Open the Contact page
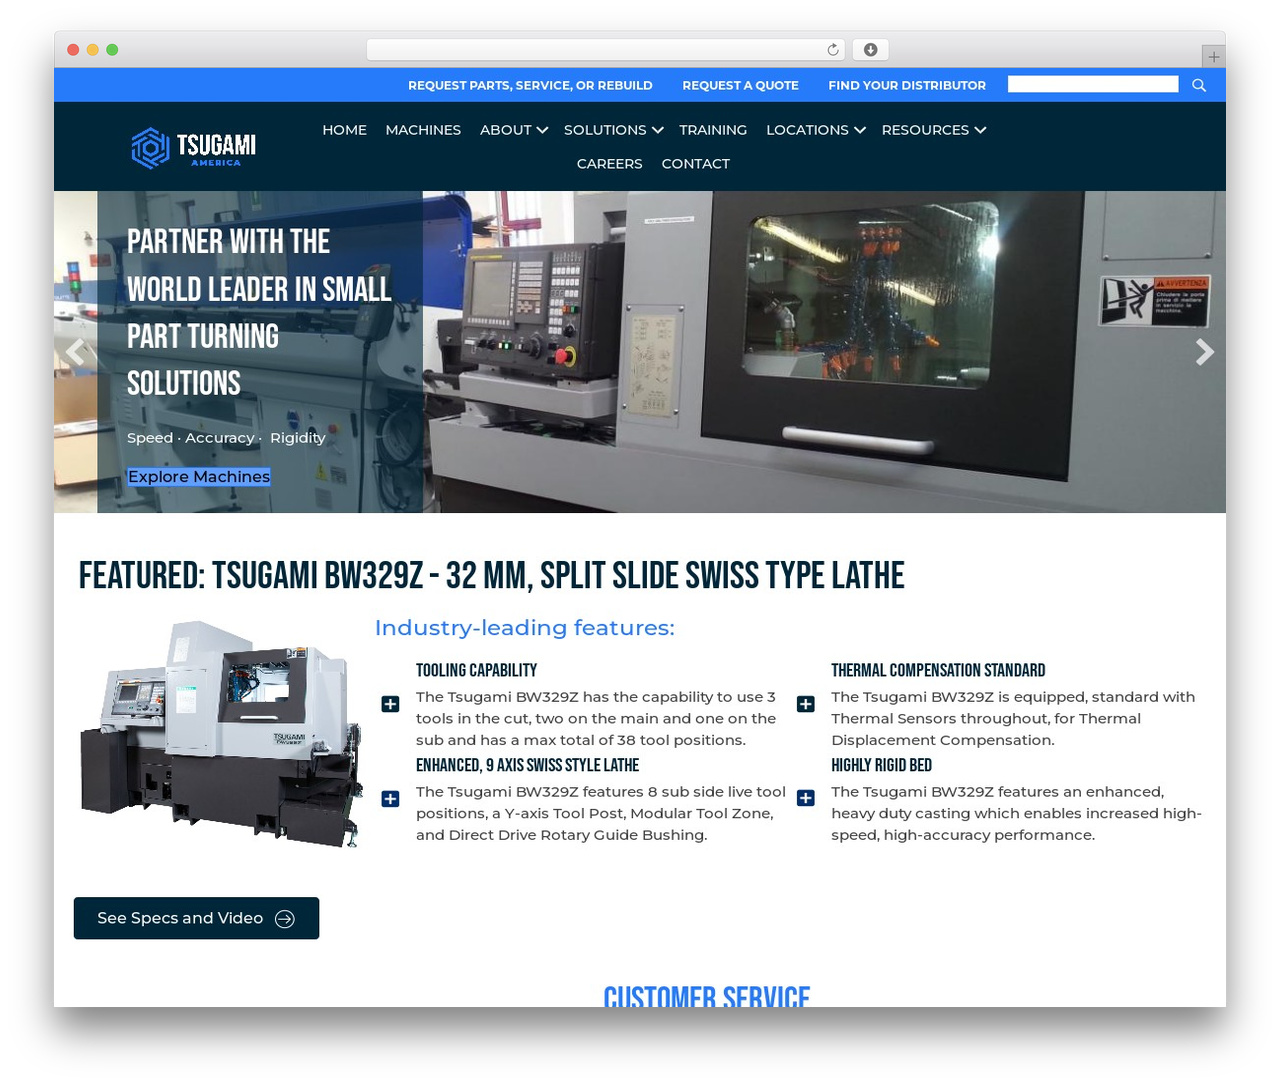The height and width of the screenshot is (1084, 1280). coord(695,164)
